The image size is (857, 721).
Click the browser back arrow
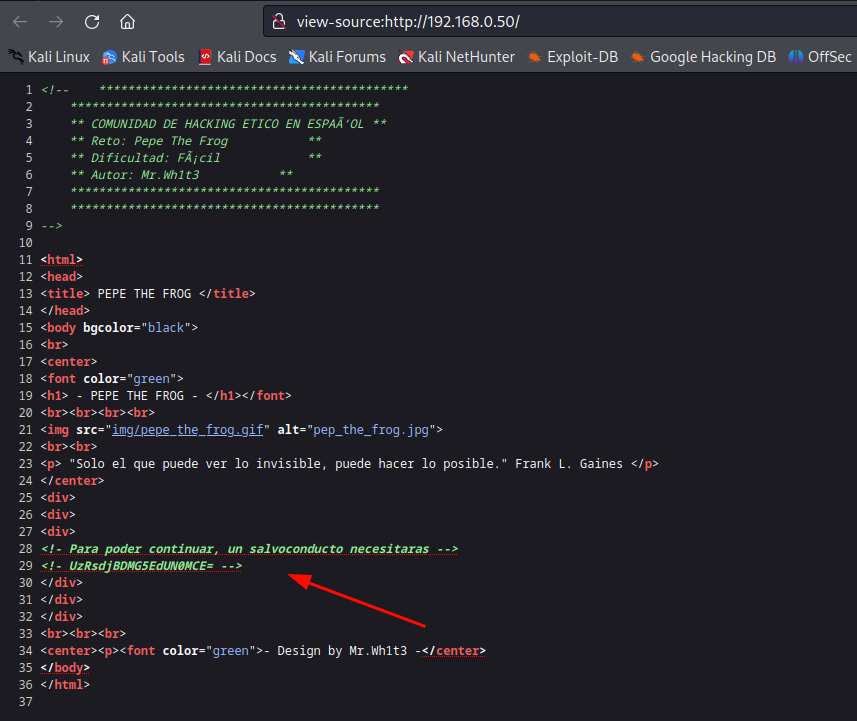20,22
